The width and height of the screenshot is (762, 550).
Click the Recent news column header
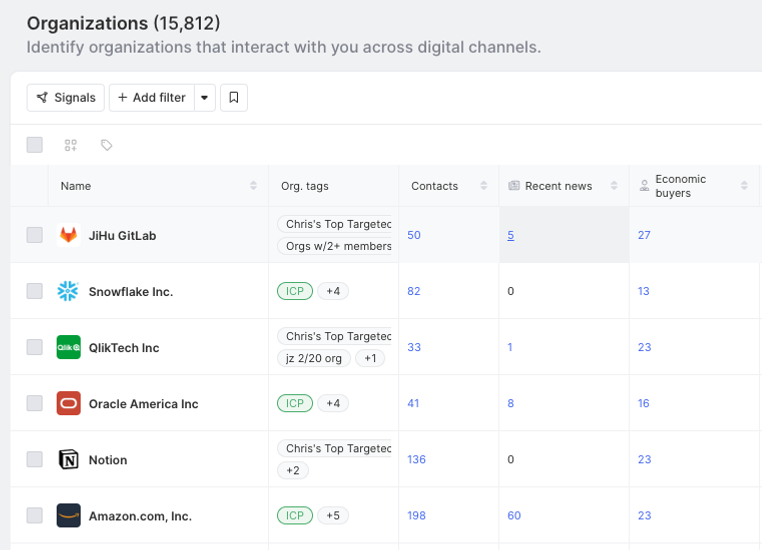click(558, 186)
